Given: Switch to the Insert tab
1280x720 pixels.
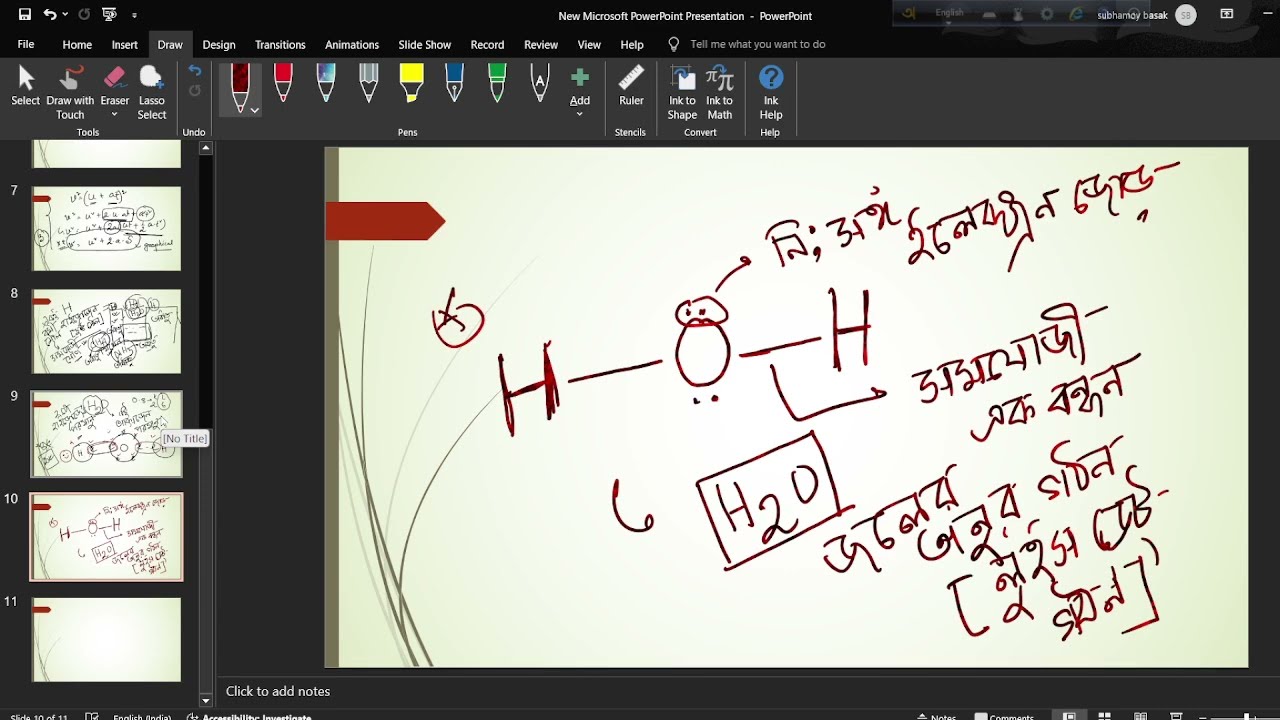Looking at the screenshot, I should [125, 44].
